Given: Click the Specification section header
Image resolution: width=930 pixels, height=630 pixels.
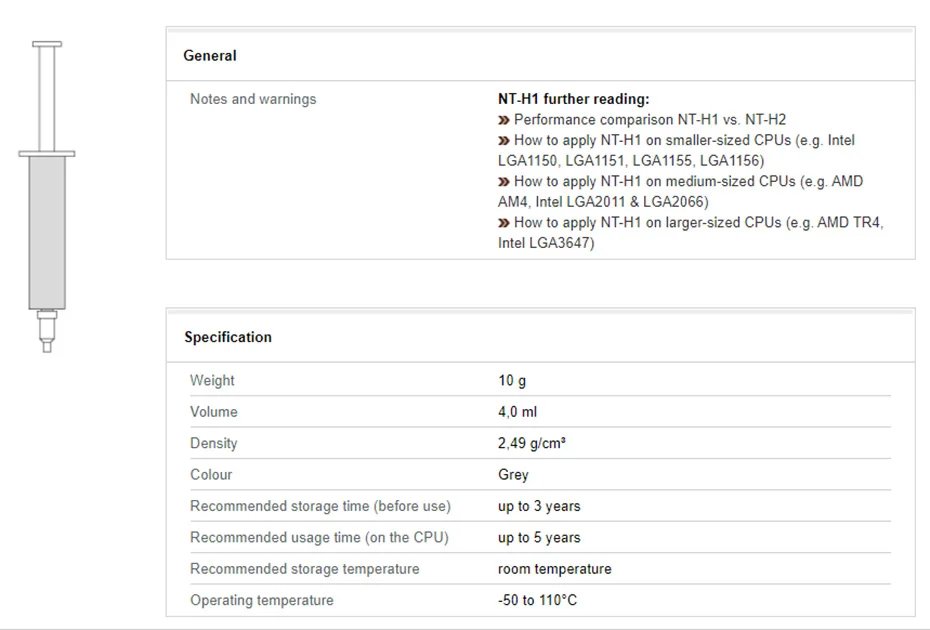Looking at the screenshot, I should coord(228,337).
